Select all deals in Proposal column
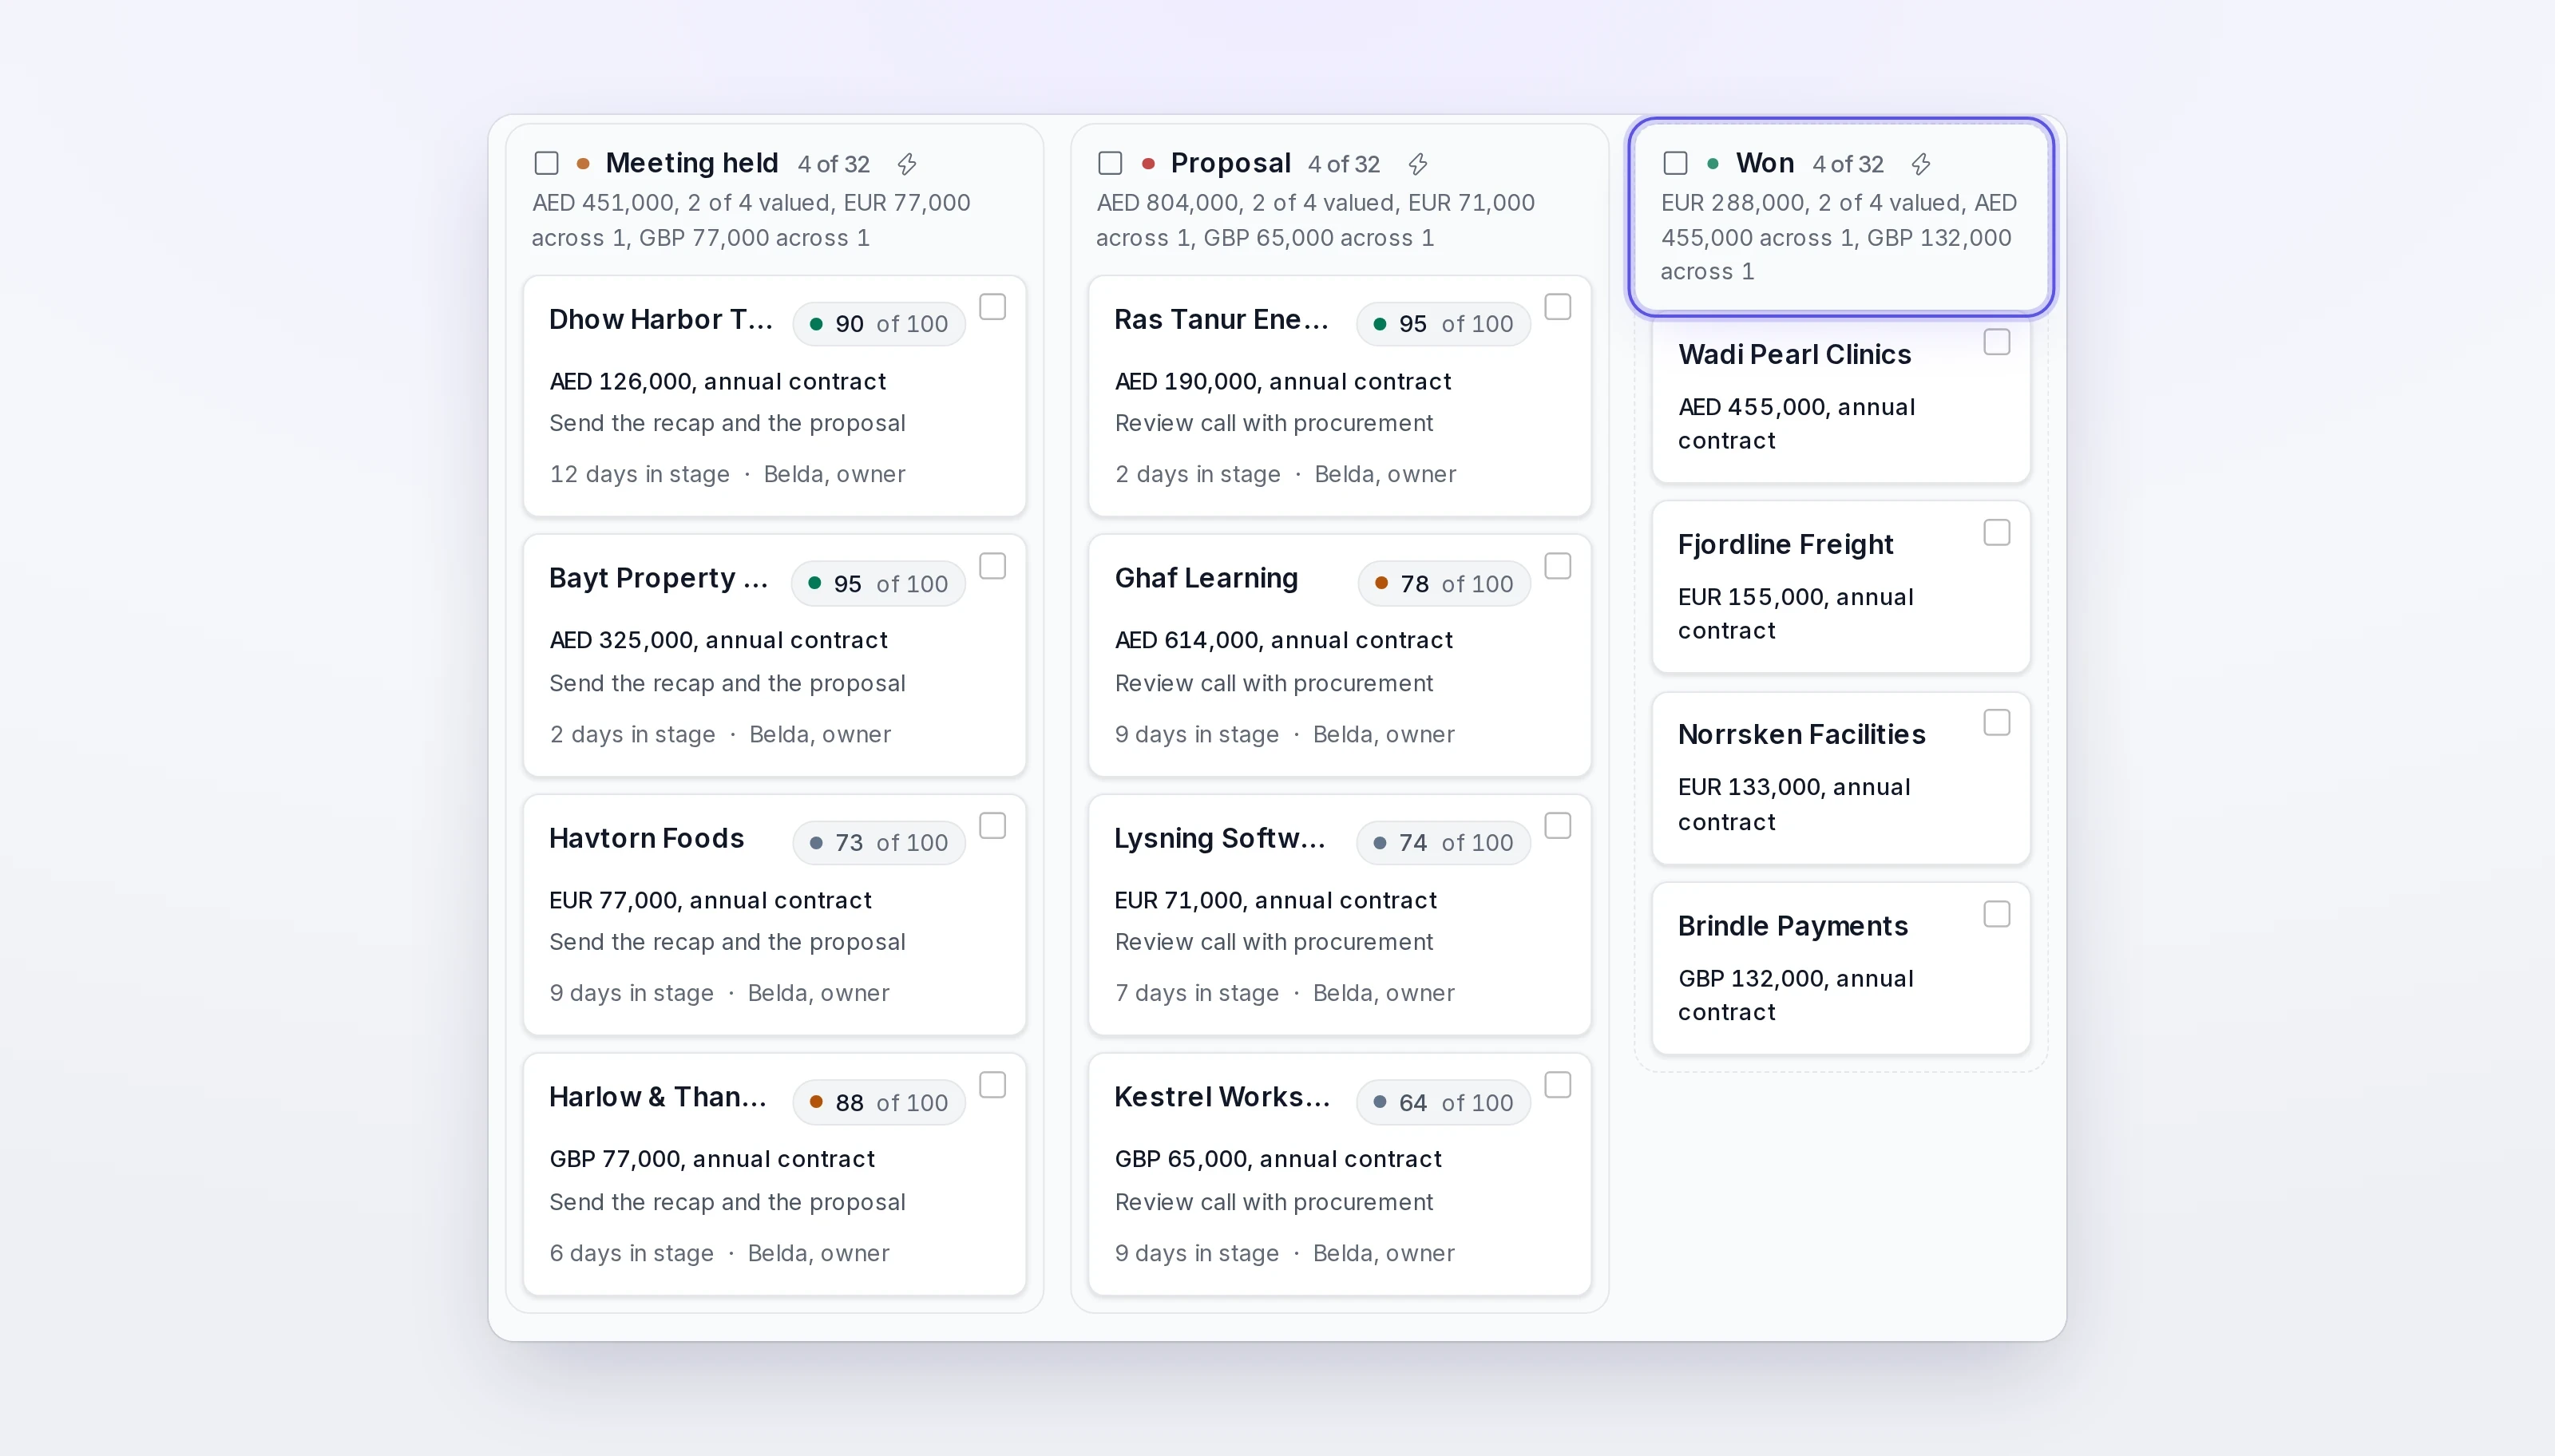The image size is (2555, 1456). point(1110,163)
